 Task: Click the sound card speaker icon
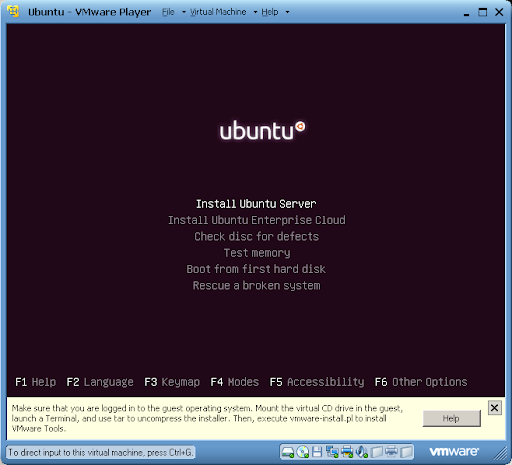362,452
